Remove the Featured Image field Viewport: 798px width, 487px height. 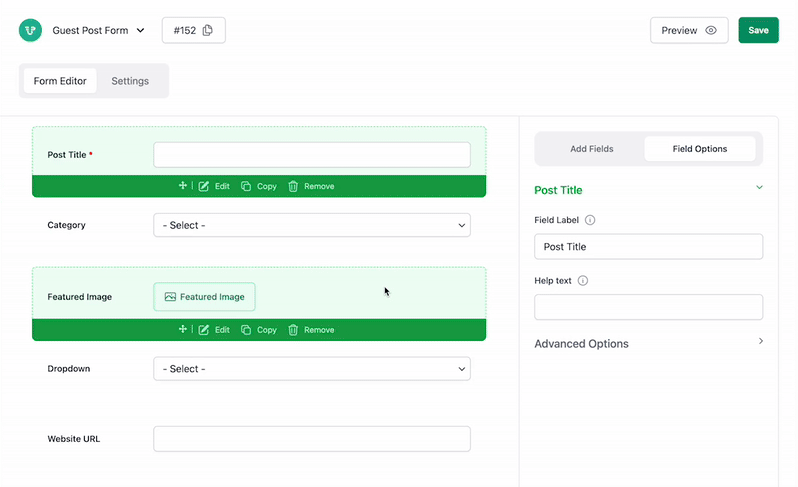click(311, 330)
